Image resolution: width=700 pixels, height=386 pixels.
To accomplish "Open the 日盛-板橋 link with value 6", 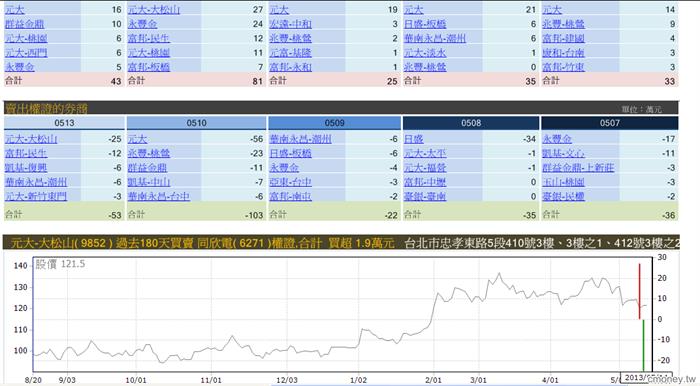I will pyautogui.click(x=425, y=24).
